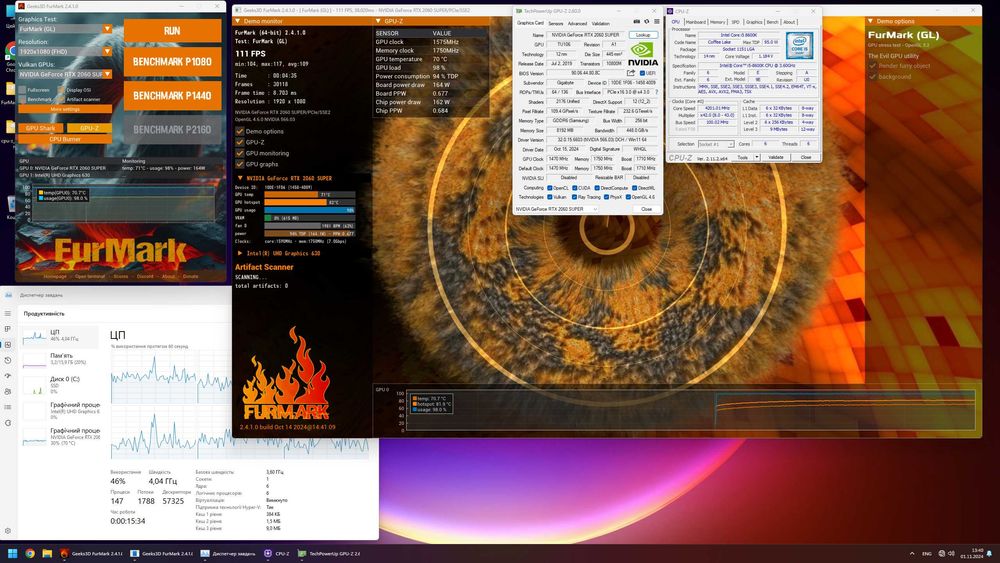
Task: Open Memory tab in CPU-Z
Action: coord(717,22)
